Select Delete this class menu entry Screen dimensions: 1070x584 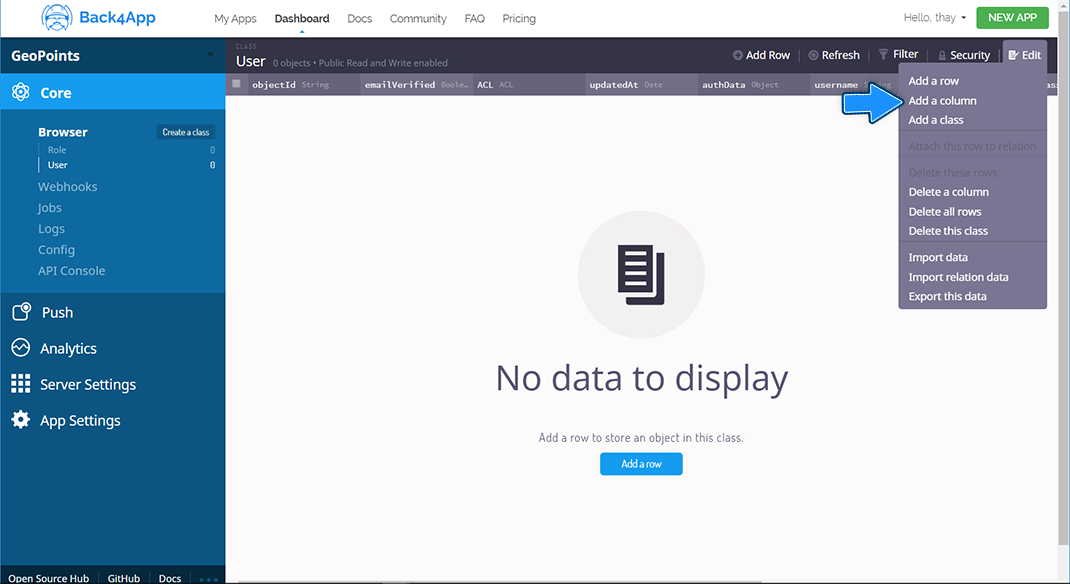click(948, 231)
